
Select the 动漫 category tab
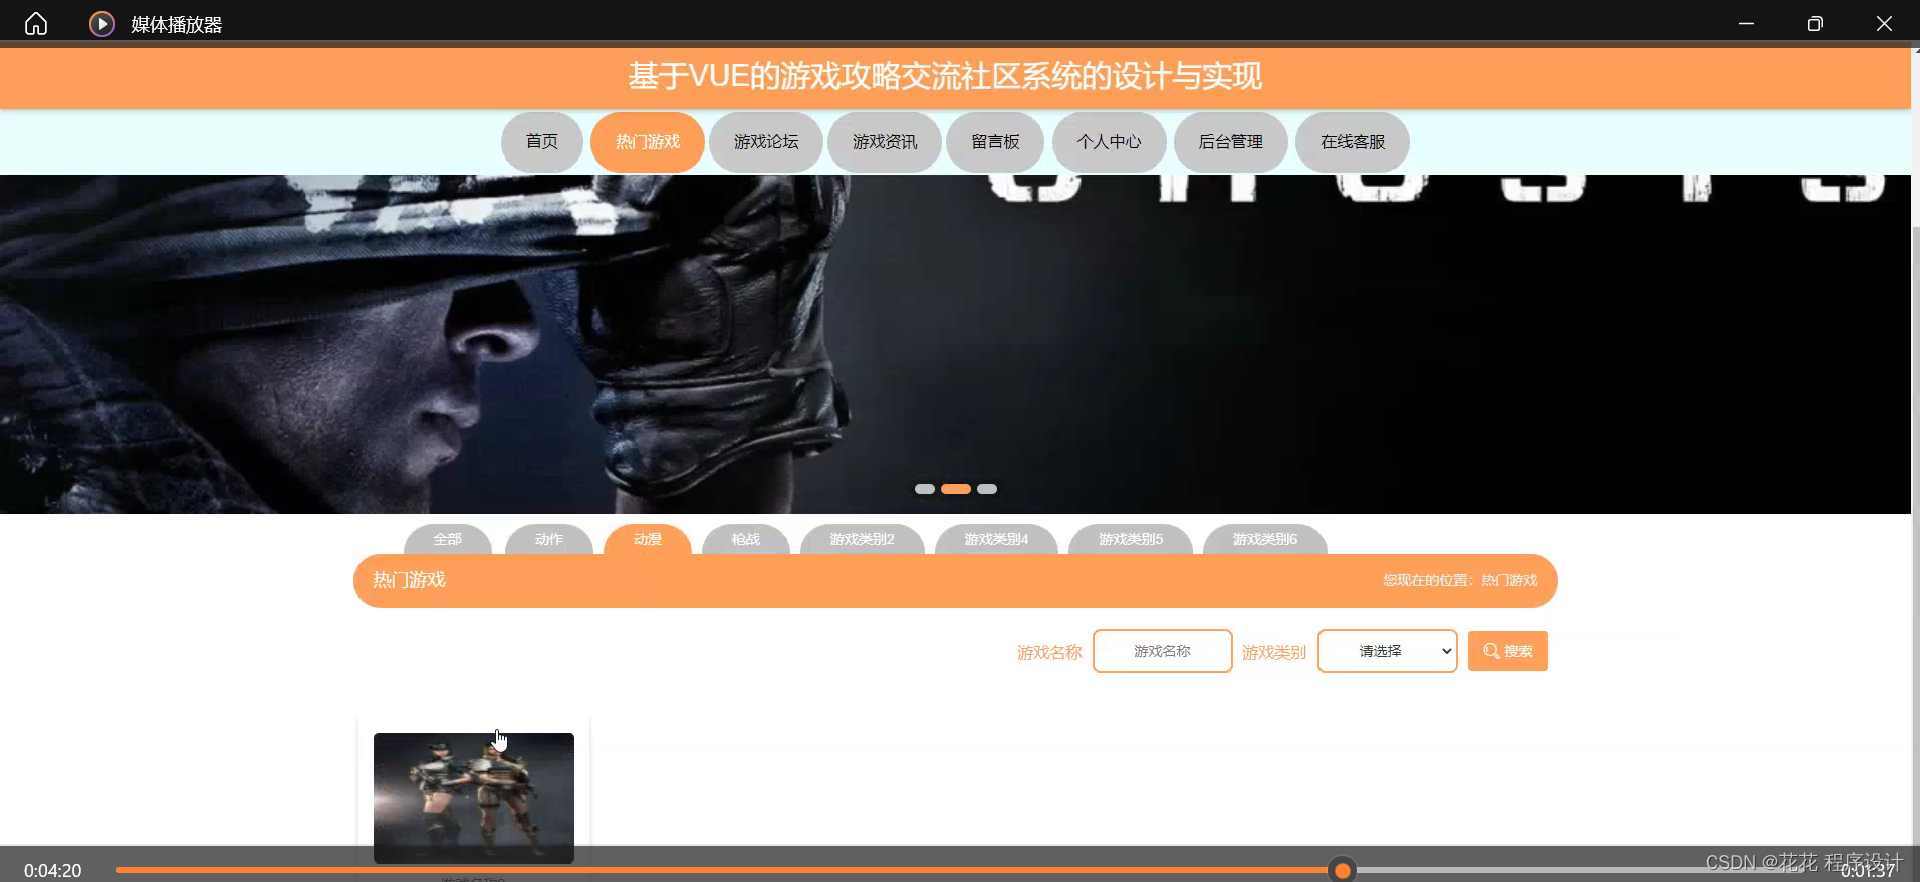coord(648,539)
